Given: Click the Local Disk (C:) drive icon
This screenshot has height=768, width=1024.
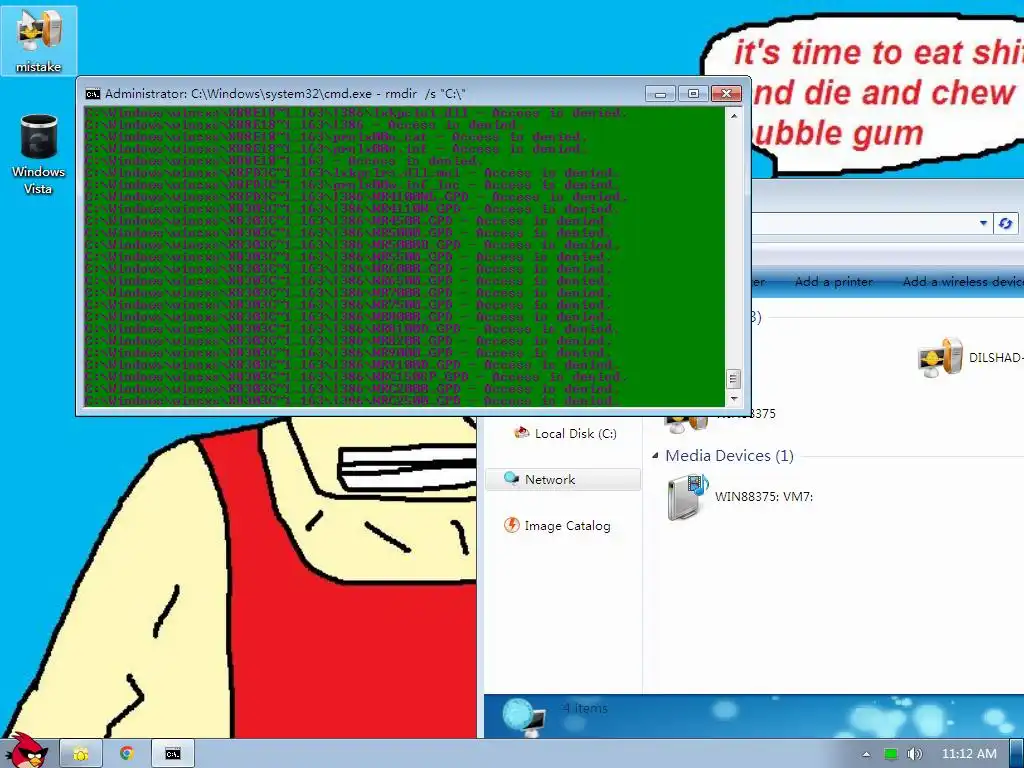Looking at the screenshot, I should [521, 433].
